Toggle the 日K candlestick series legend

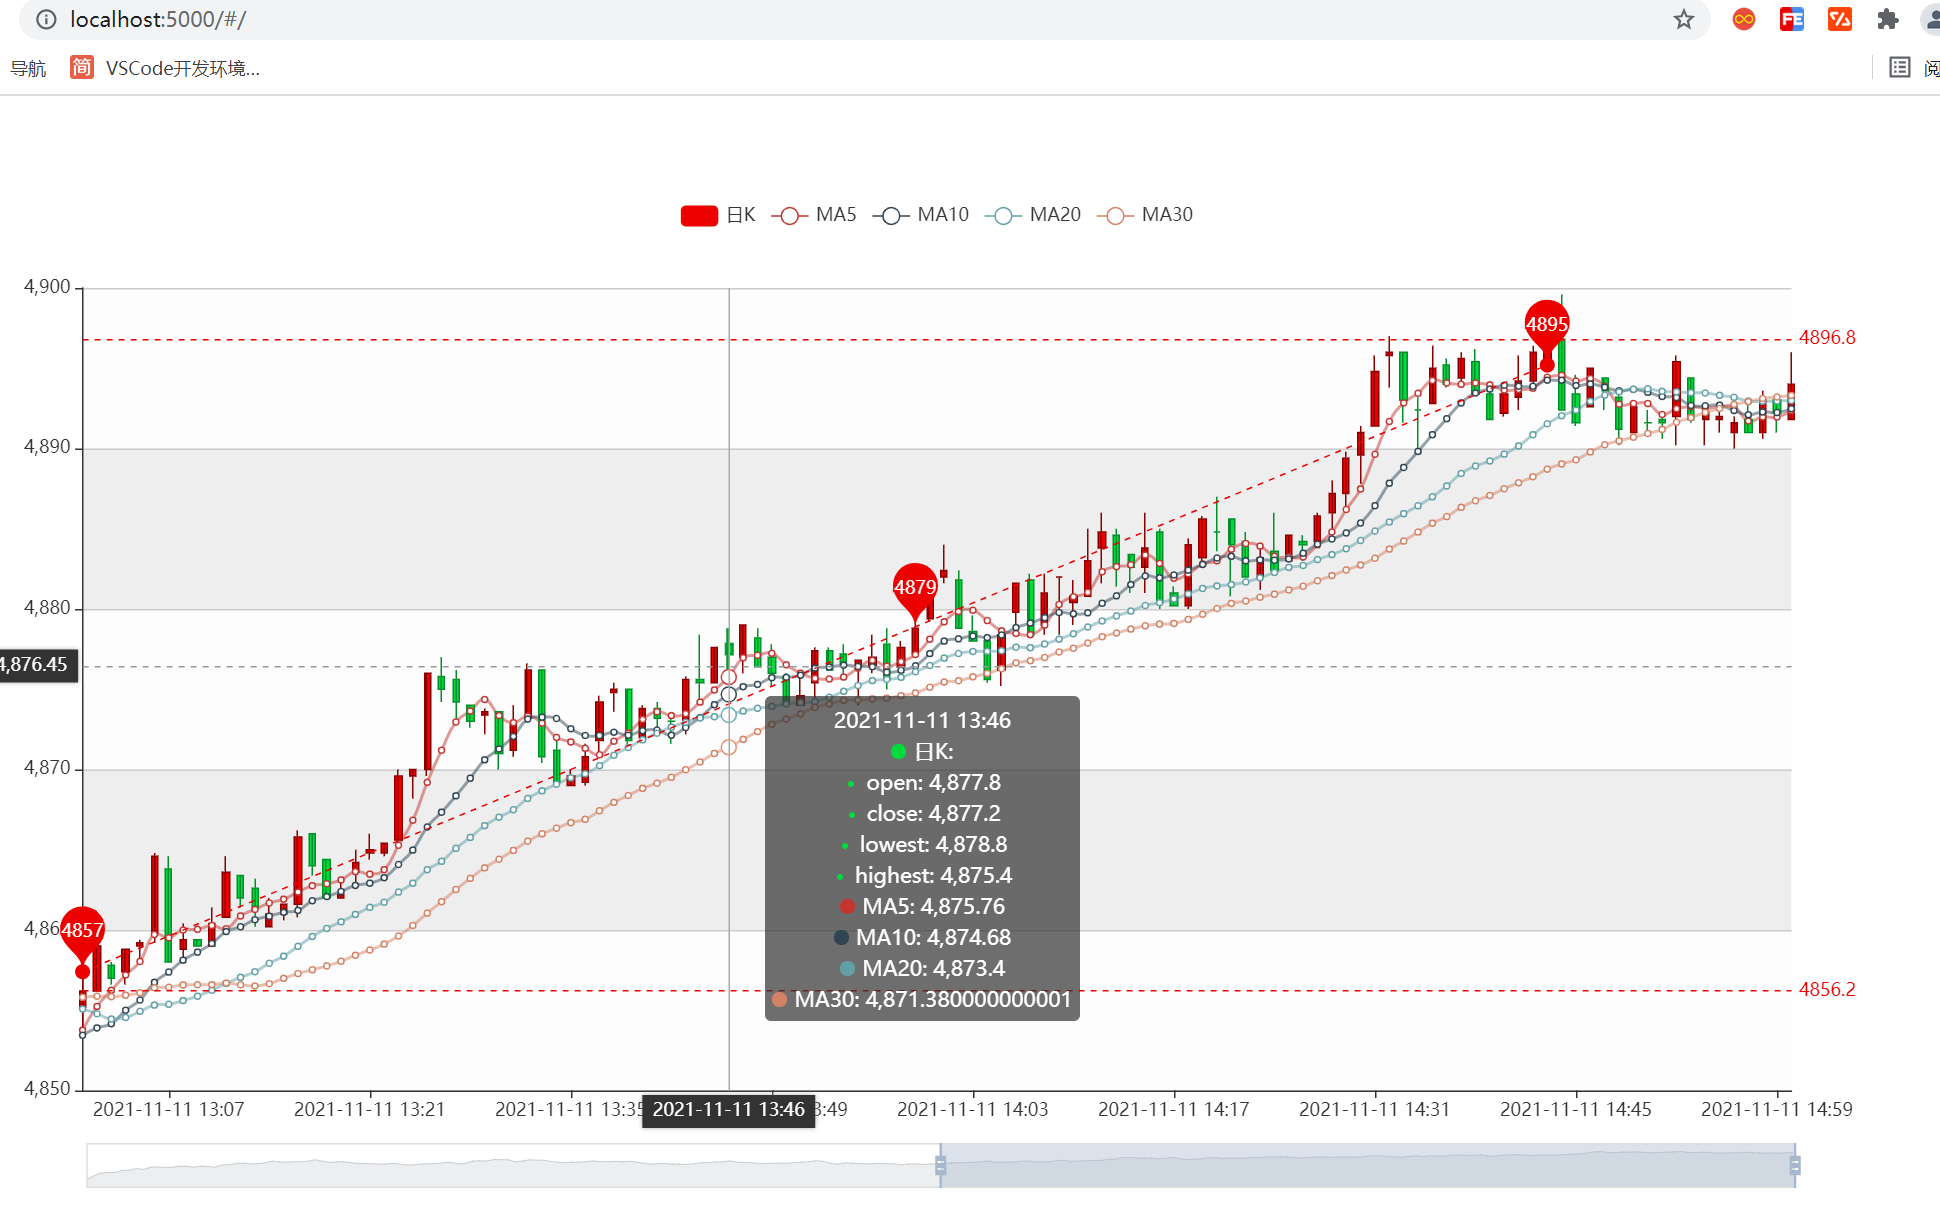[718, 215]
